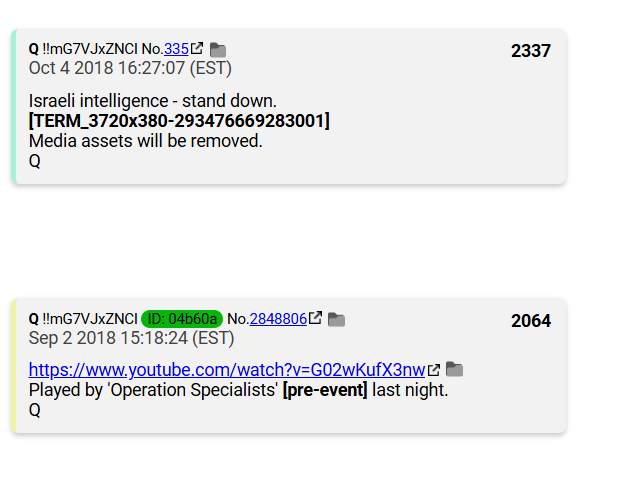Screen dimensions: 623x482
Task: Open post No. 335 link
Action: click(176, 49)
